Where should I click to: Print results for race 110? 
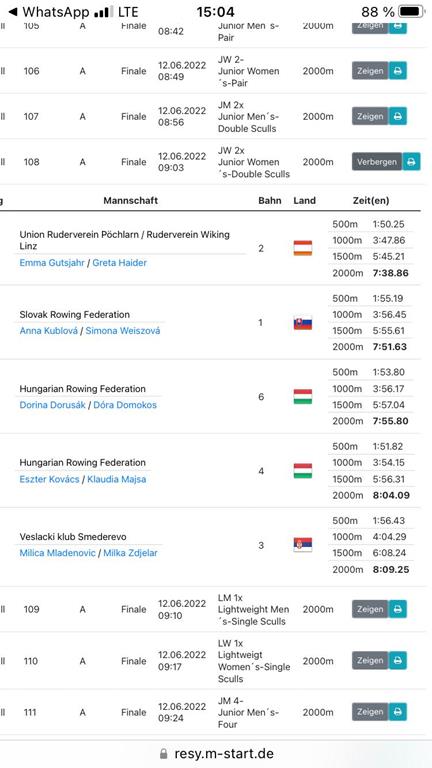click(398, 660)
